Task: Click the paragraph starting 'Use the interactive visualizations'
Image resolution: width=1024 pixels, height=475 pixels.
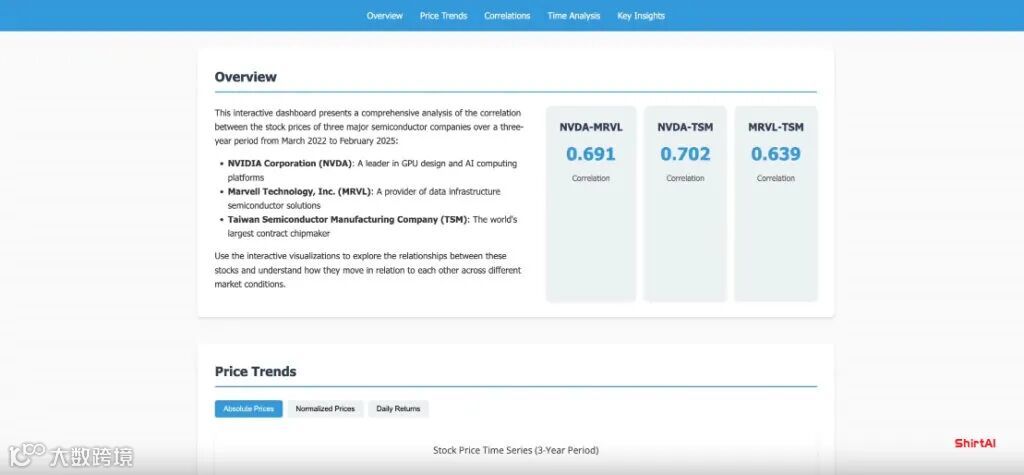Action: click(368, 270)
